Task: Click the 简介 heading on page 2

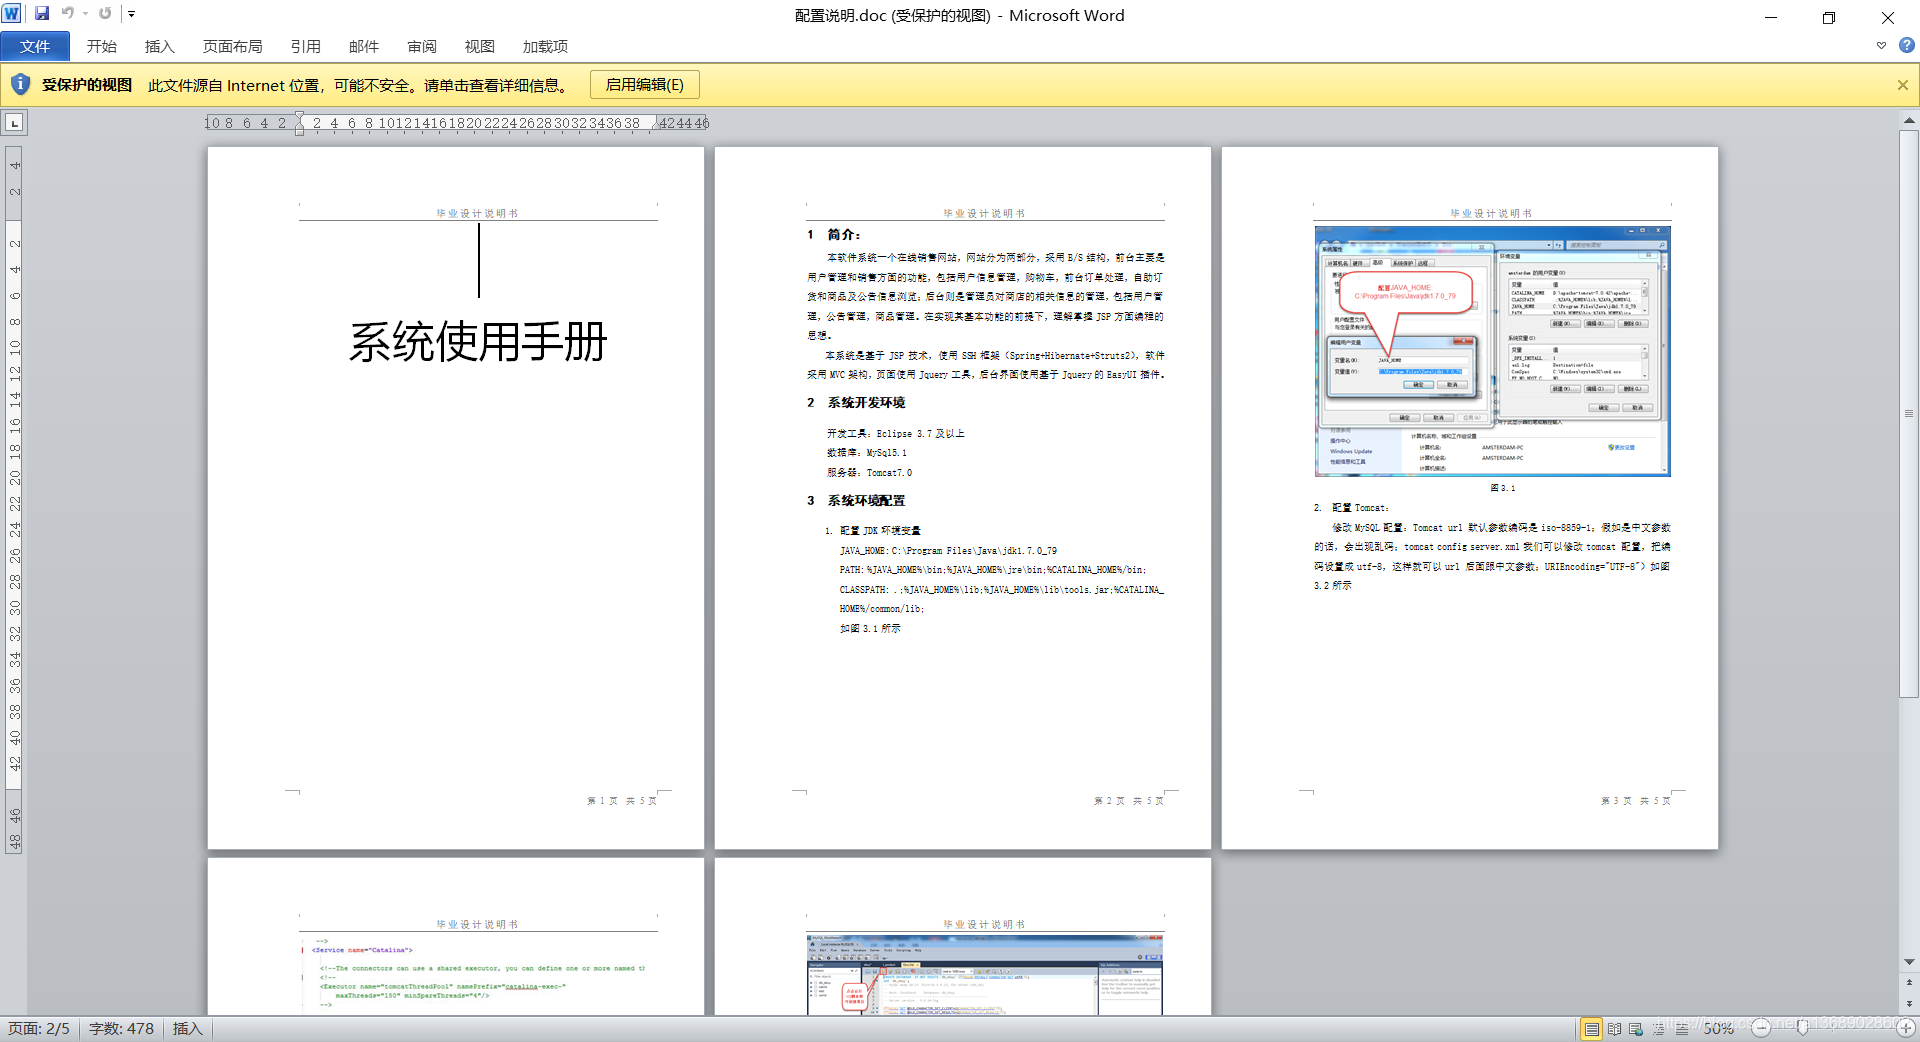Action: [x=844, y=235]
